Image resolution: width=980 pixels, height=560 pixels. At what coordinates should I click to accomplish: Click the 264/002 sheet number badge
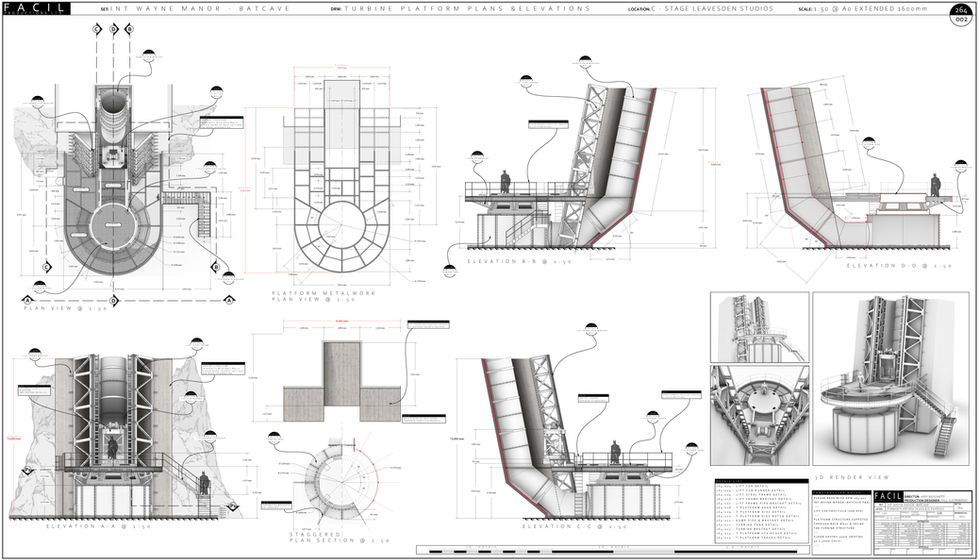pos(961,15)
